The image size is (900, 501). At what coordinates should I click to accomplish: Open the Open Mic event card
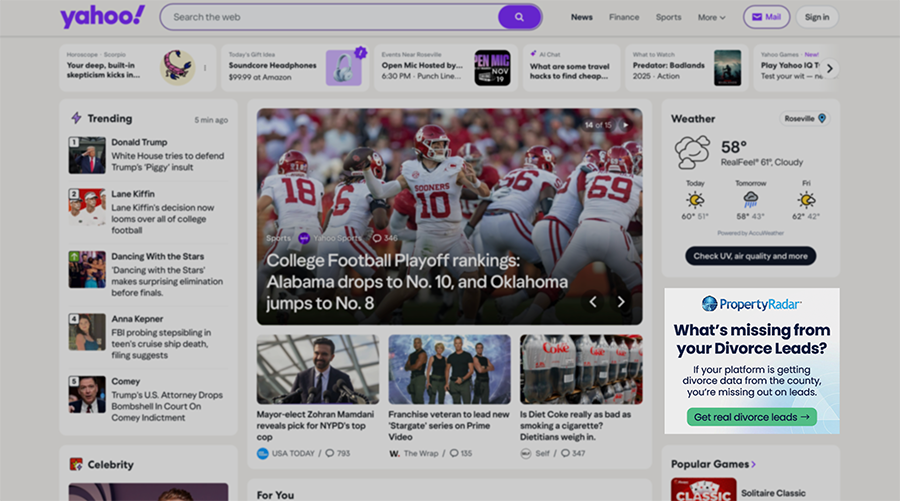point(448,68)
